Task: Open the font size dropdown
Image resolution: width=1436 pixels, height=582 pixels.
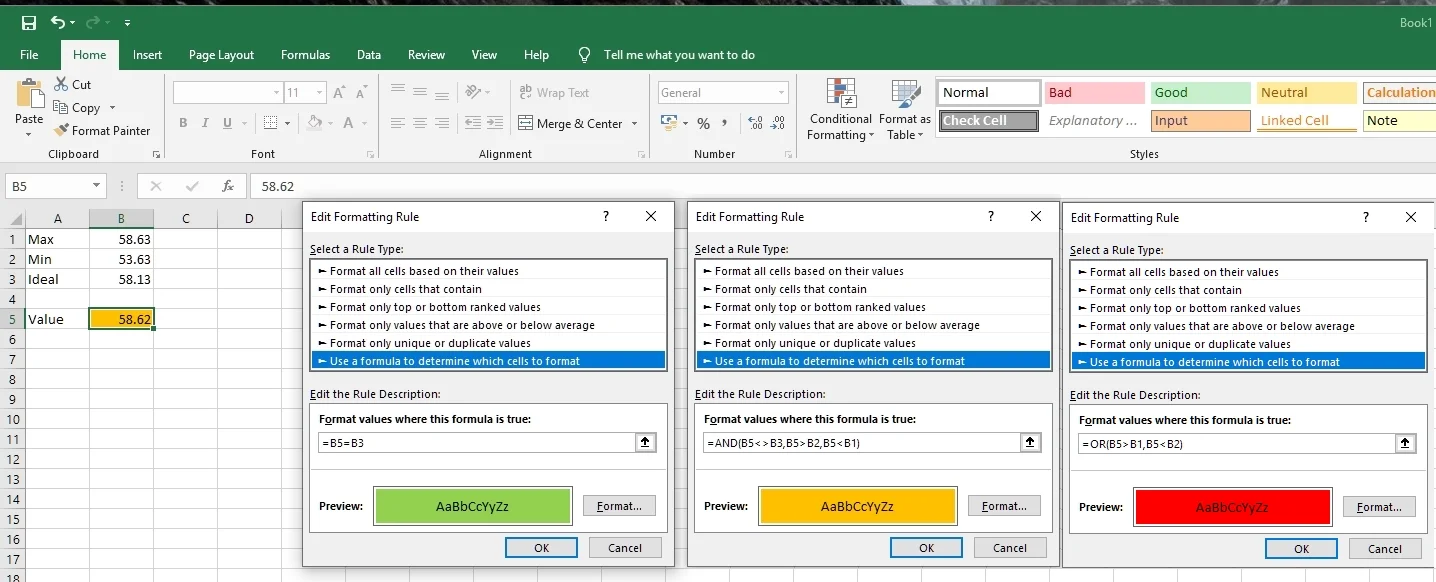Action: coord(320,93)
